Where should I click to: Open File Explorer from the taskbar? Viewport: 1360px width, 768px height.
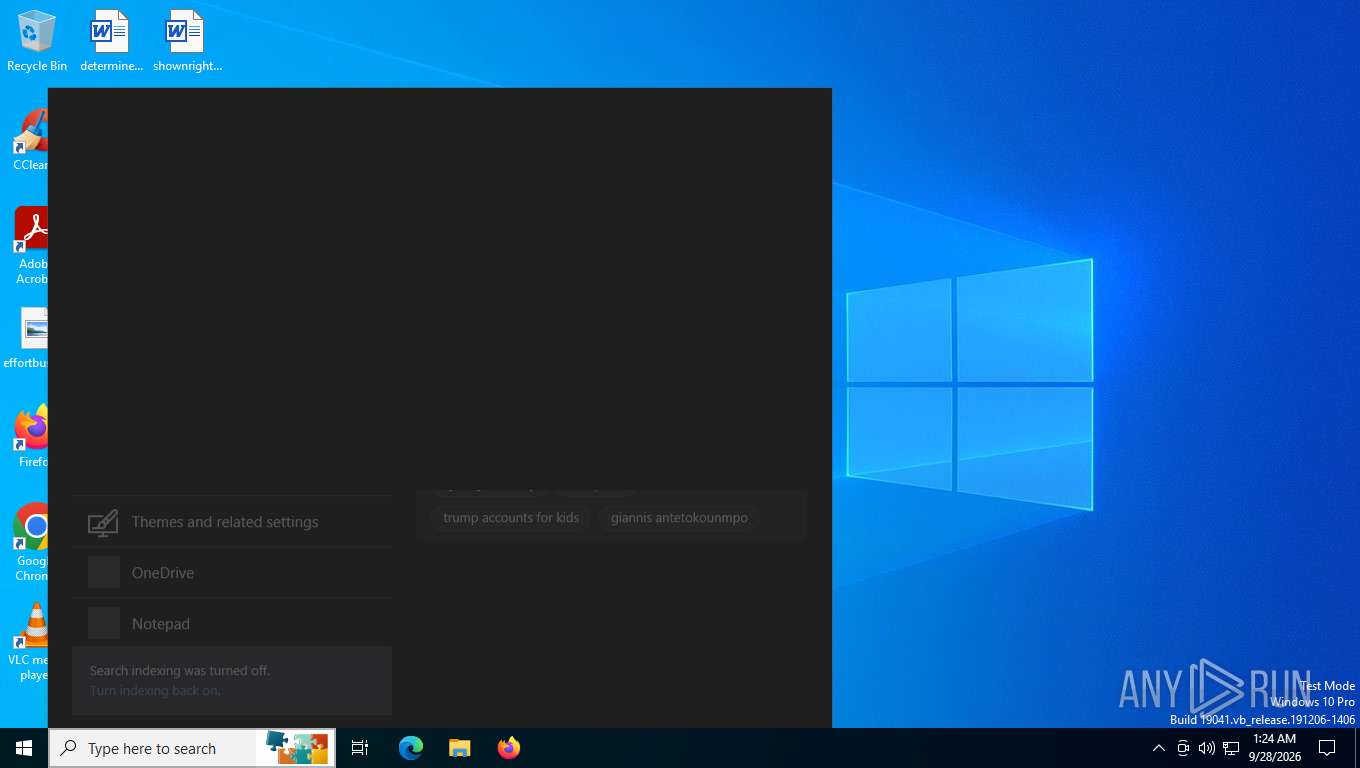click(x=459, y=748)
